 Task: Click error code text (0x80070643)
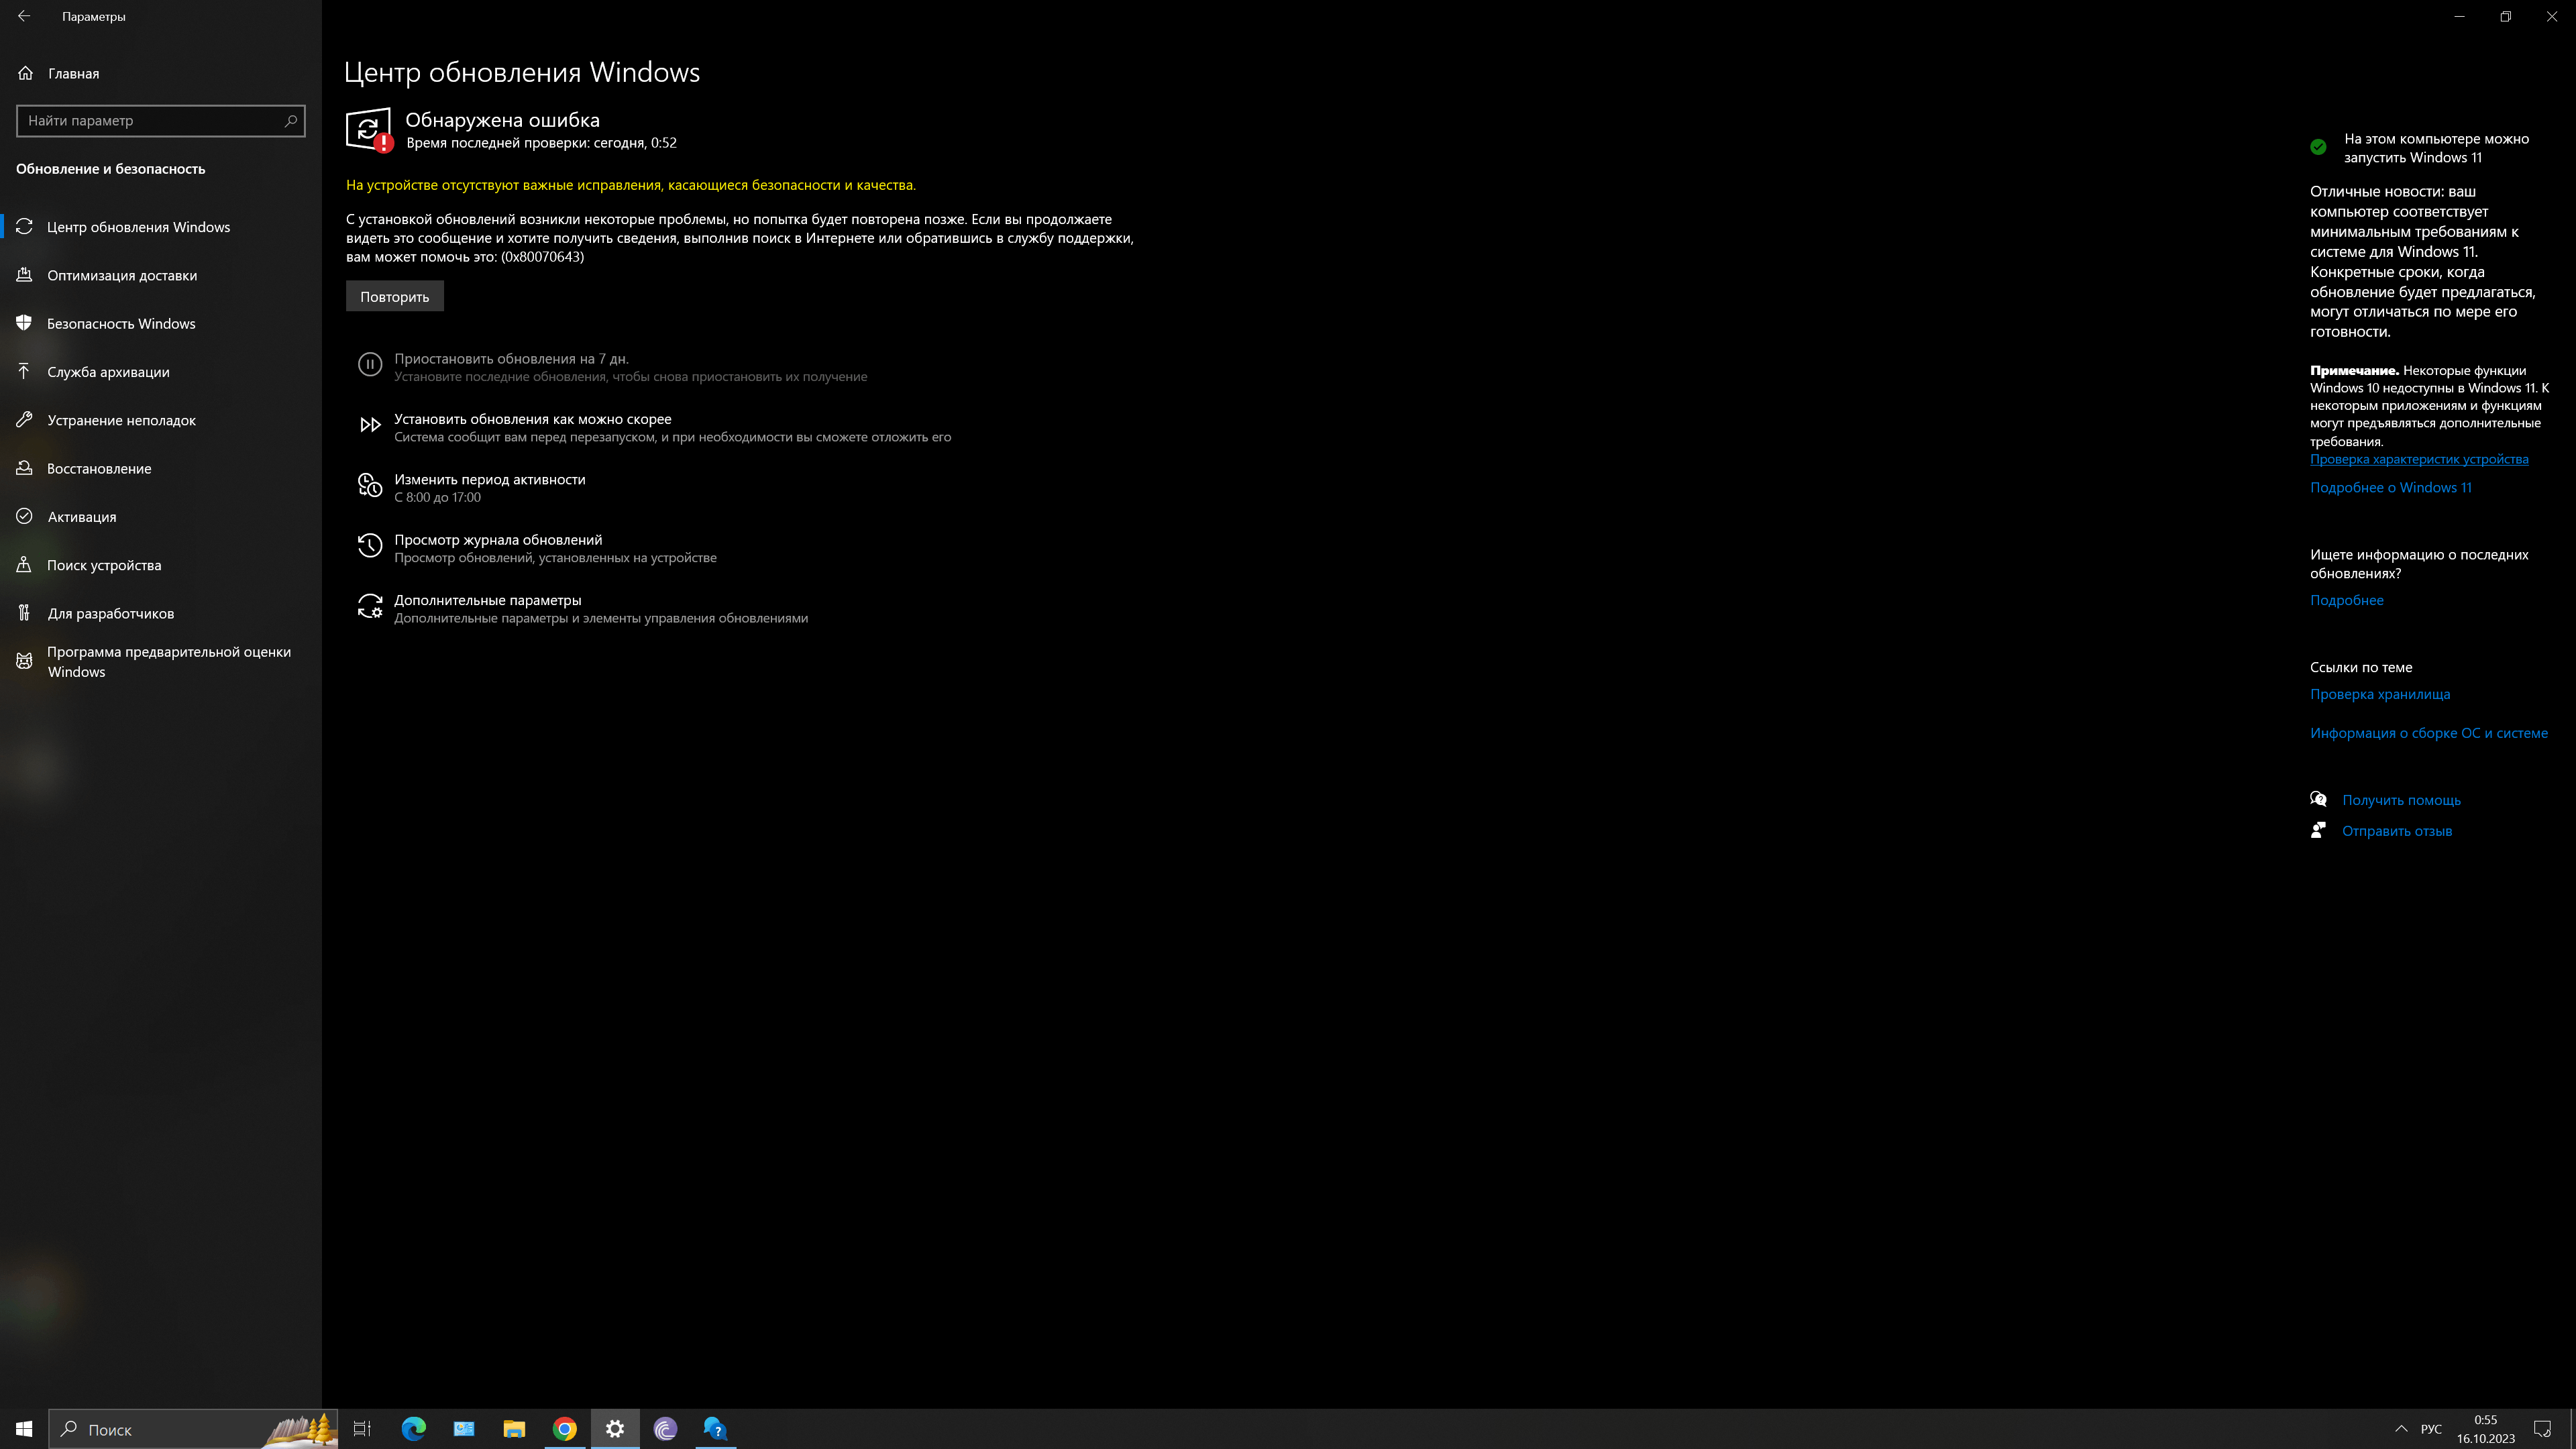(542, 257)
